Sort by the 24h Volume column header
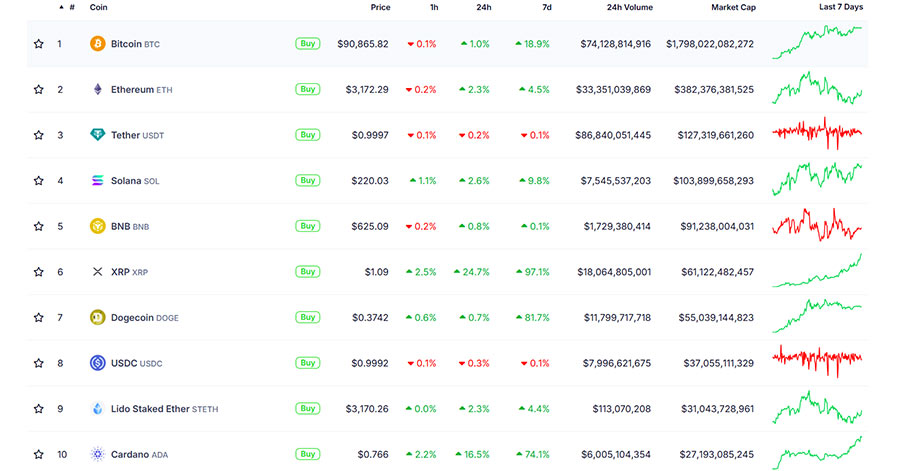The height and width of the screenshot is (471, 900). click(x=630, y=7)
